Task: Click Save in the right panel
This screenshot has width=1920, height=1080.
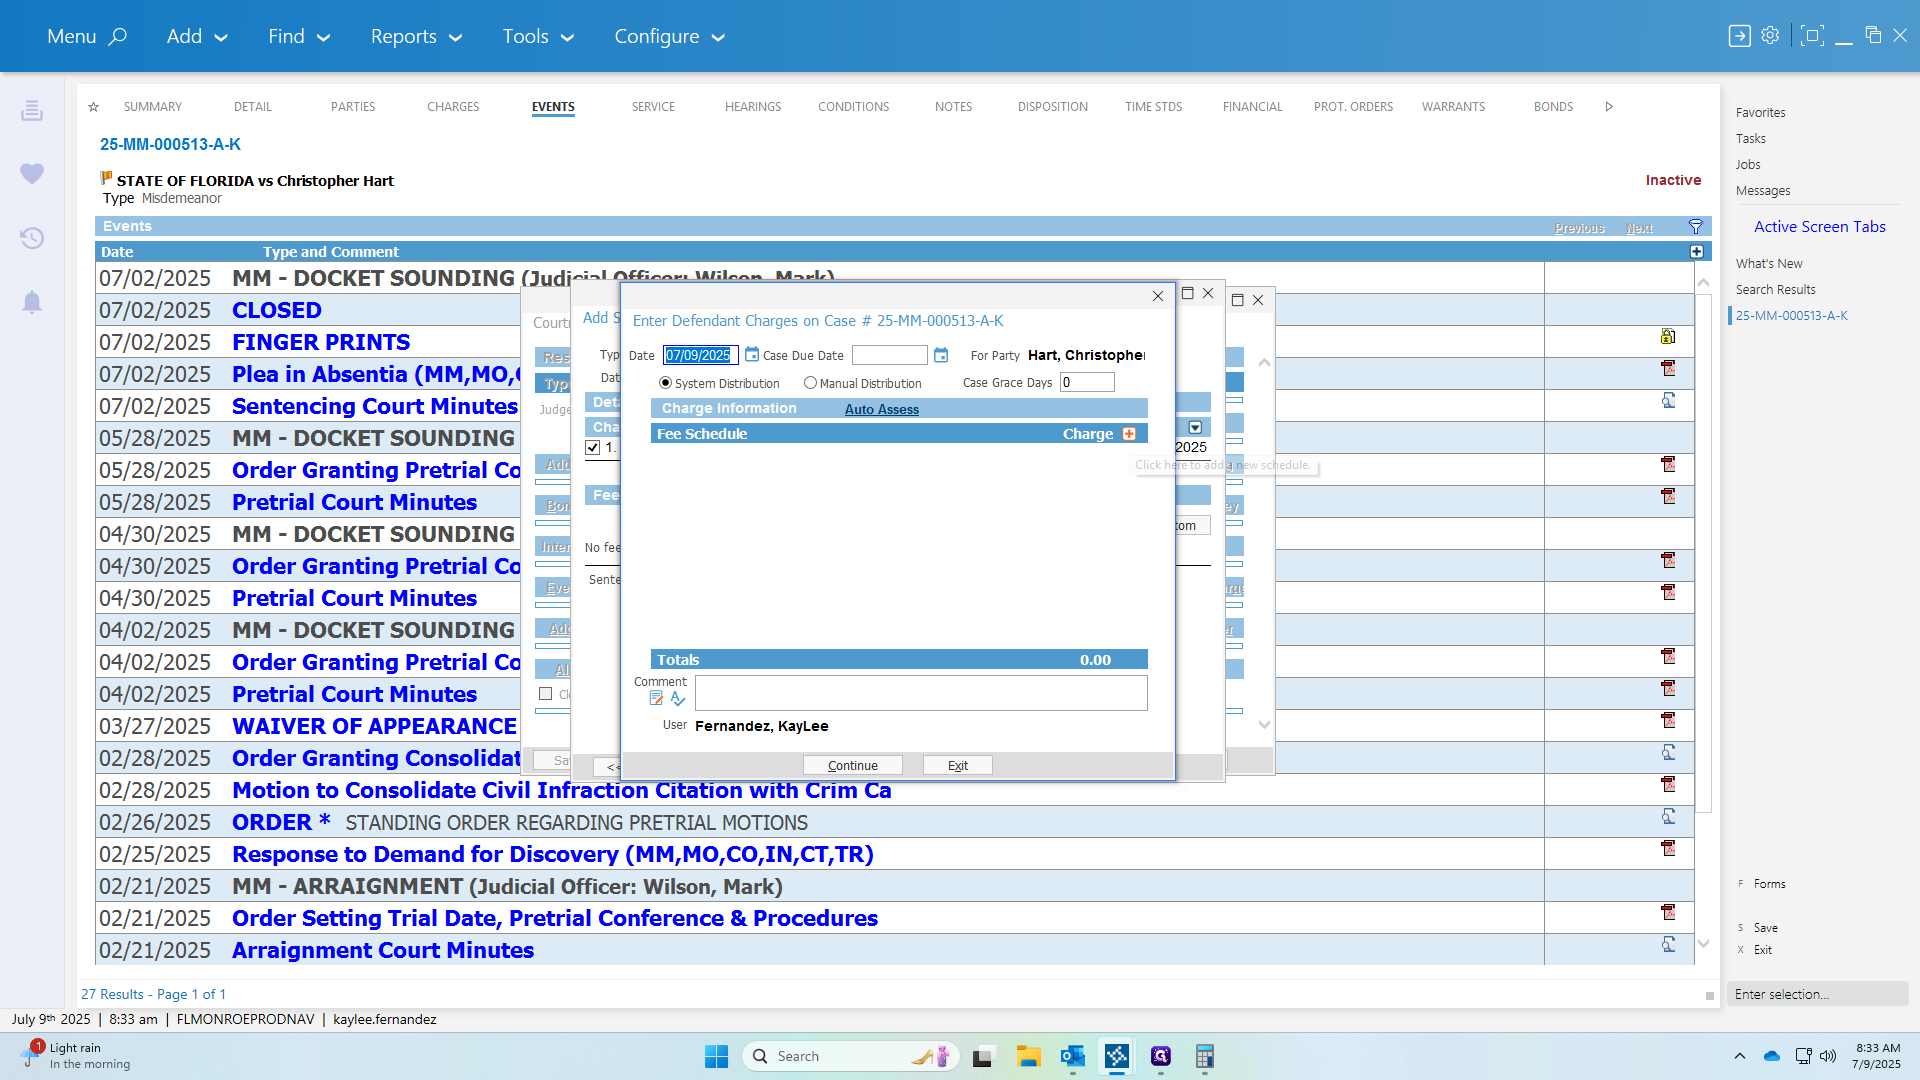Action: (1766, 928)
